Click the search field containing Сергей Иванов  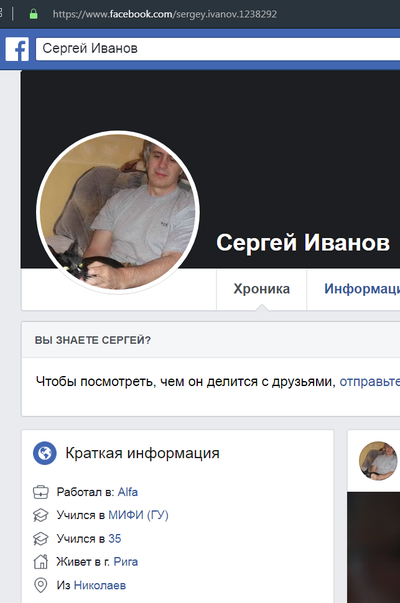pos(218,49)
